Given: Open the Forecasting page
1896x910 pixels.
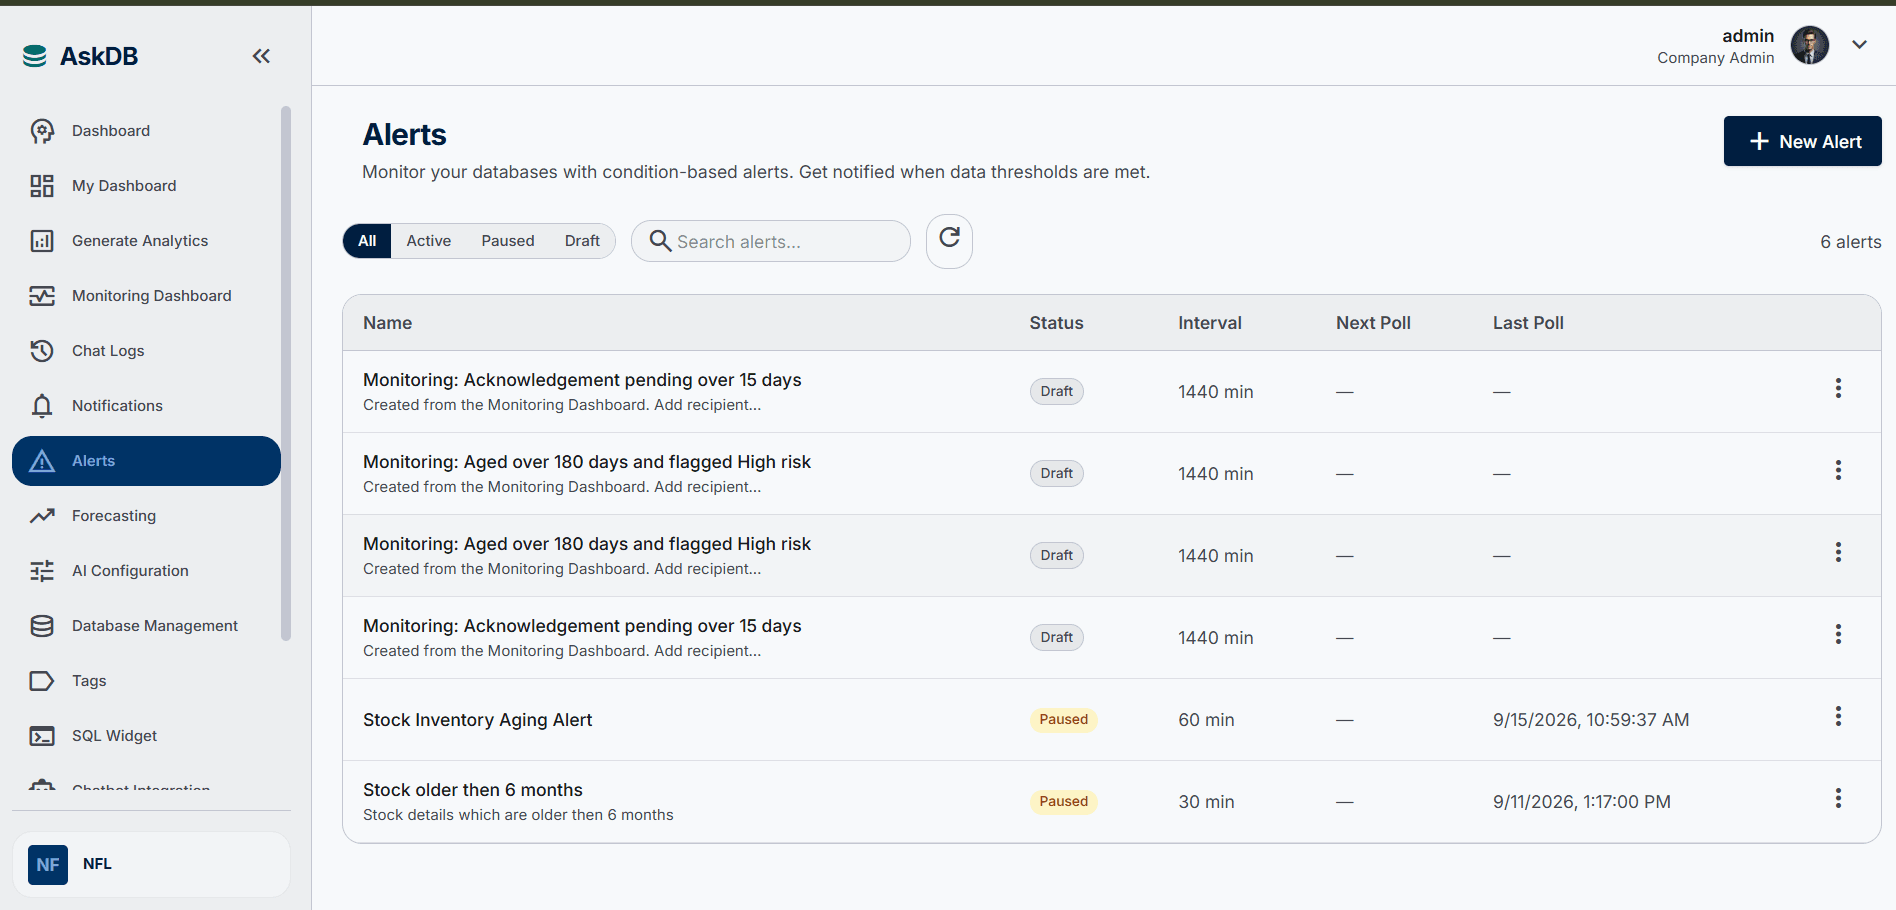Looking at the screenshot, I should 146,516.
